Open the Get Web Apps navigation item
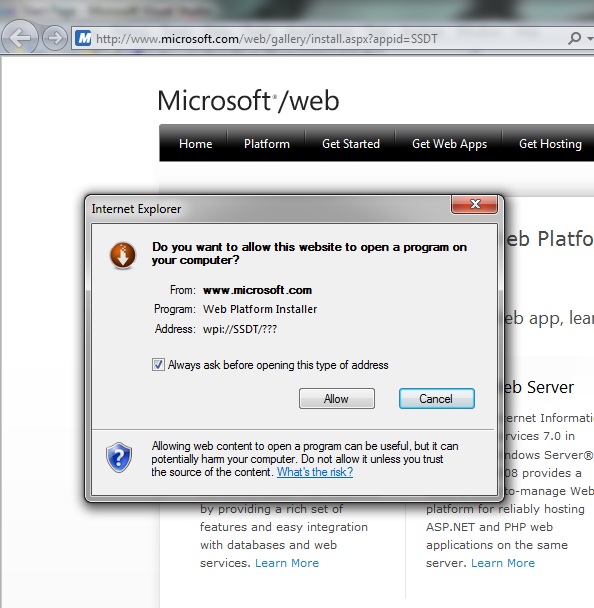The height and width of the screenshot is (608, 594). pos(449,144)
